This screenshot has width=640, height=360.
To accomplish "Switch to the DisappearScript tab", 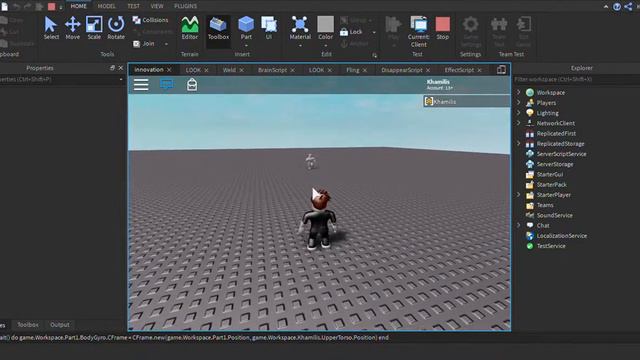I will (402, 70).
